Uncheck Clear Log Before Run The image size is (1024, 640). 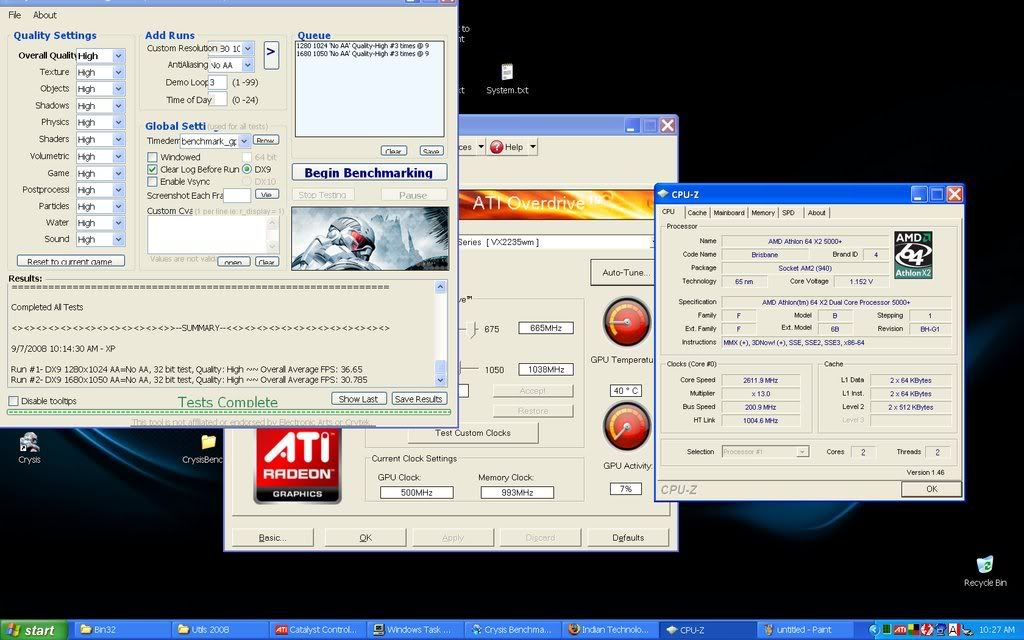(152, 169)
